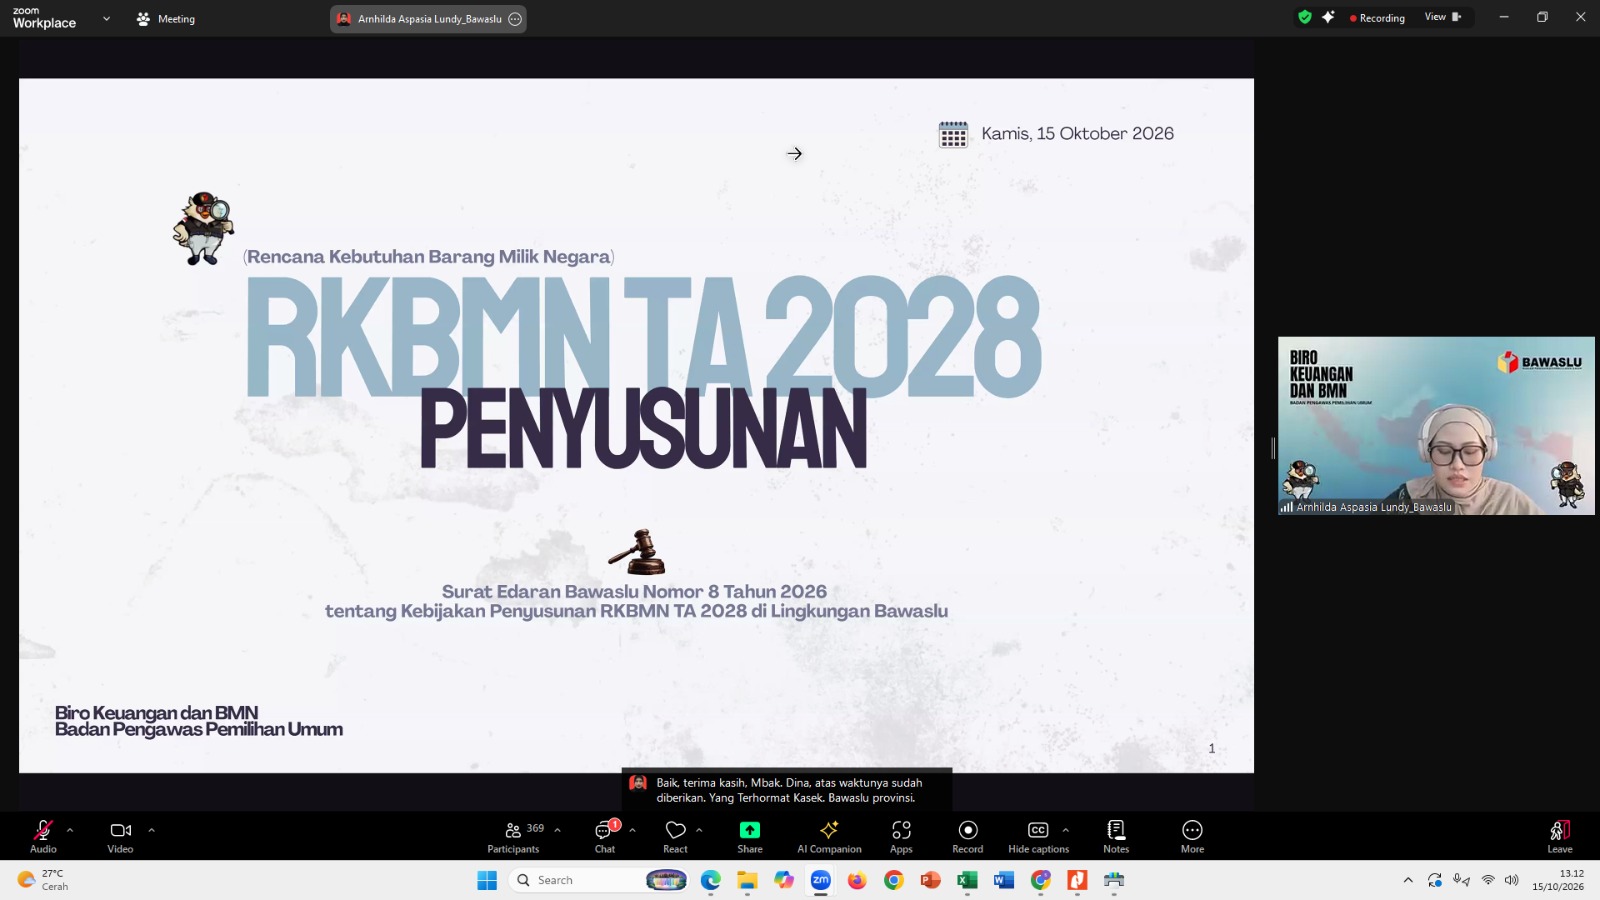Open the Chat panel

tap(605, 836)
